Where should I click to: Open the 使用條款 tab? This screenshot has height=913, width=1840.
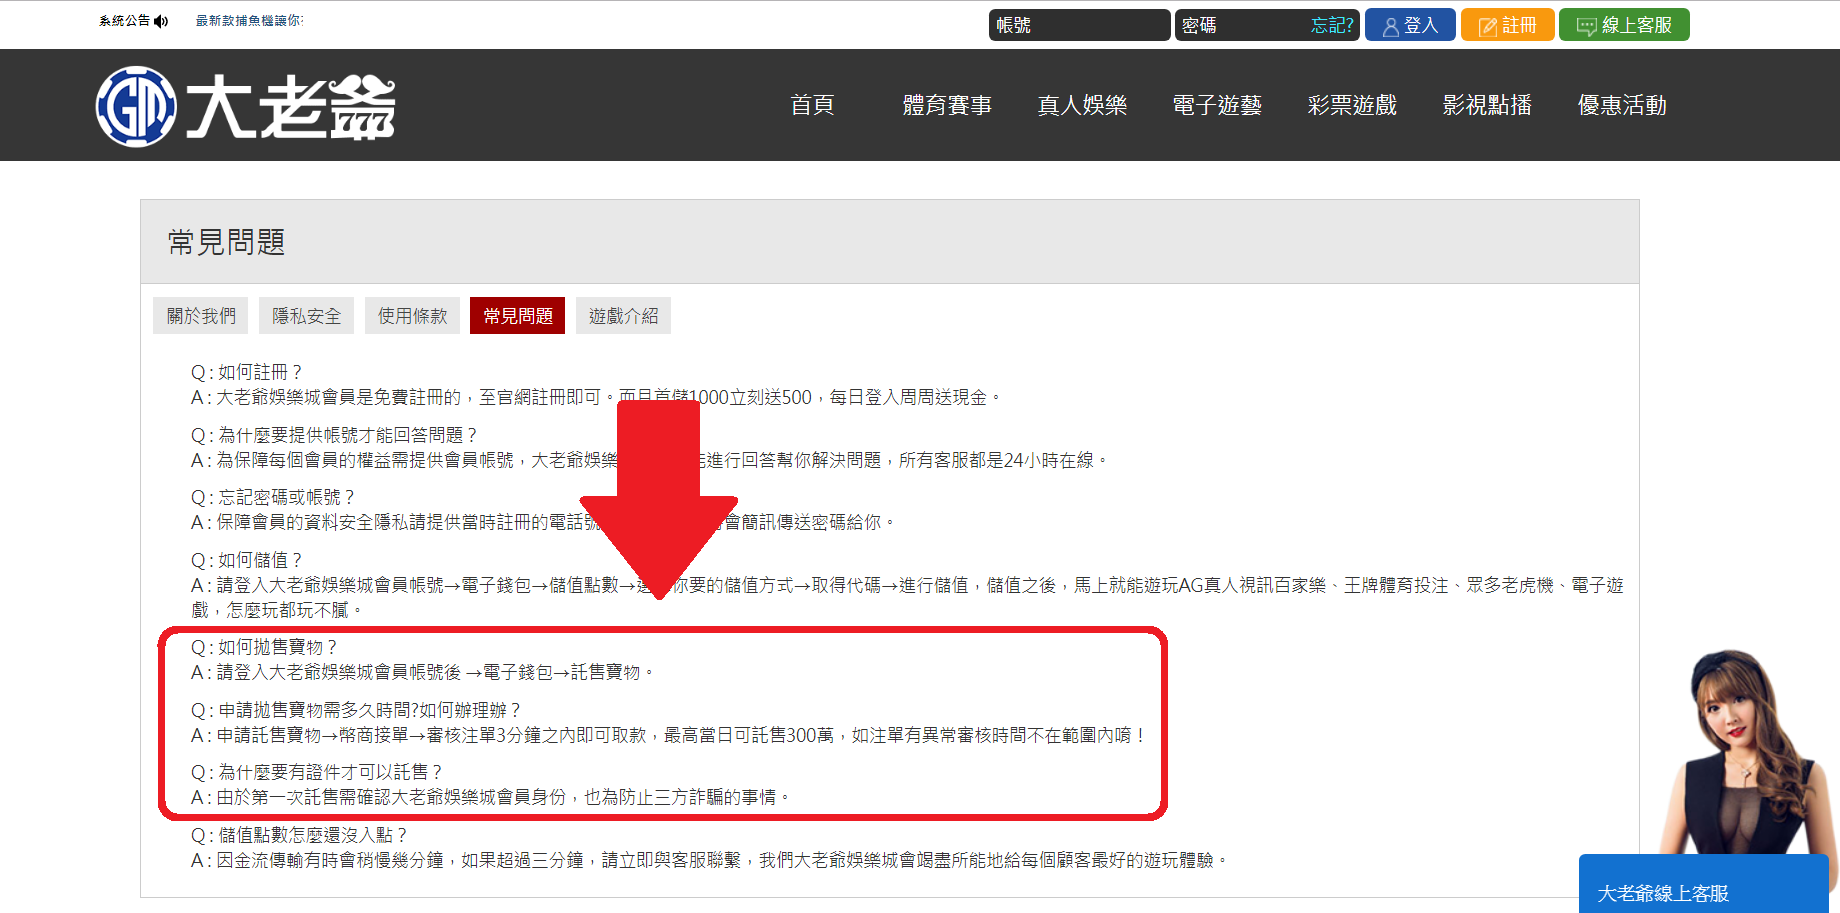[412, 316]
